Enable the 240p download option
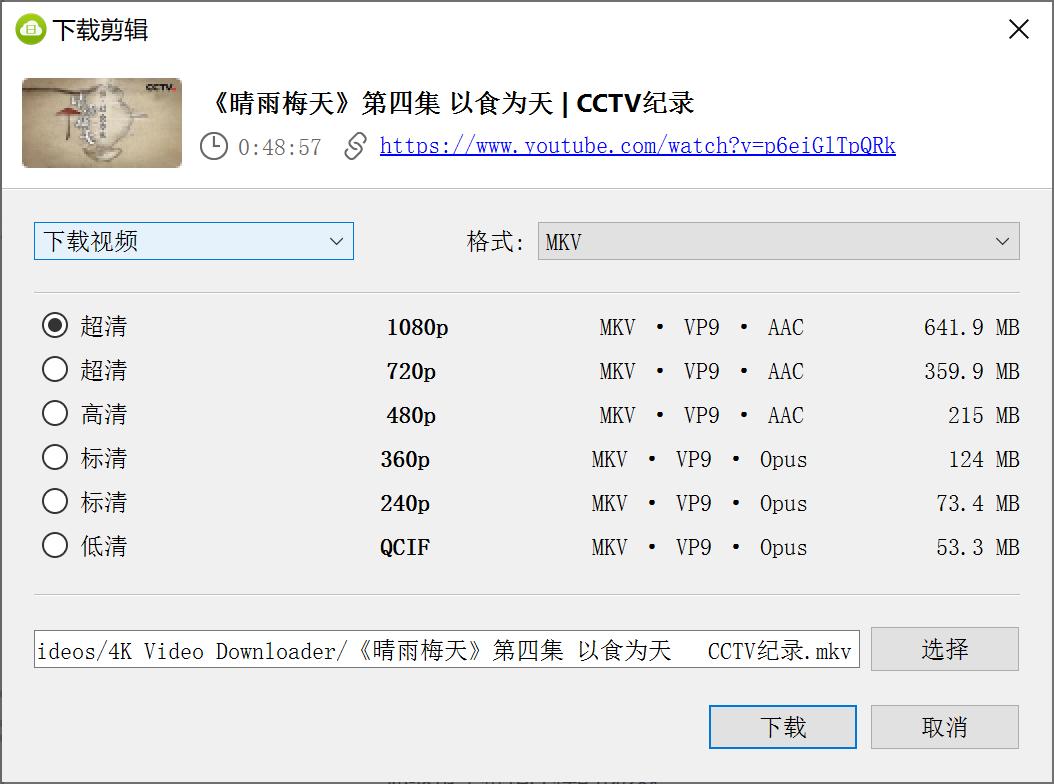The width and height of the screenshot is (1054, 784). tap(55, 502)
